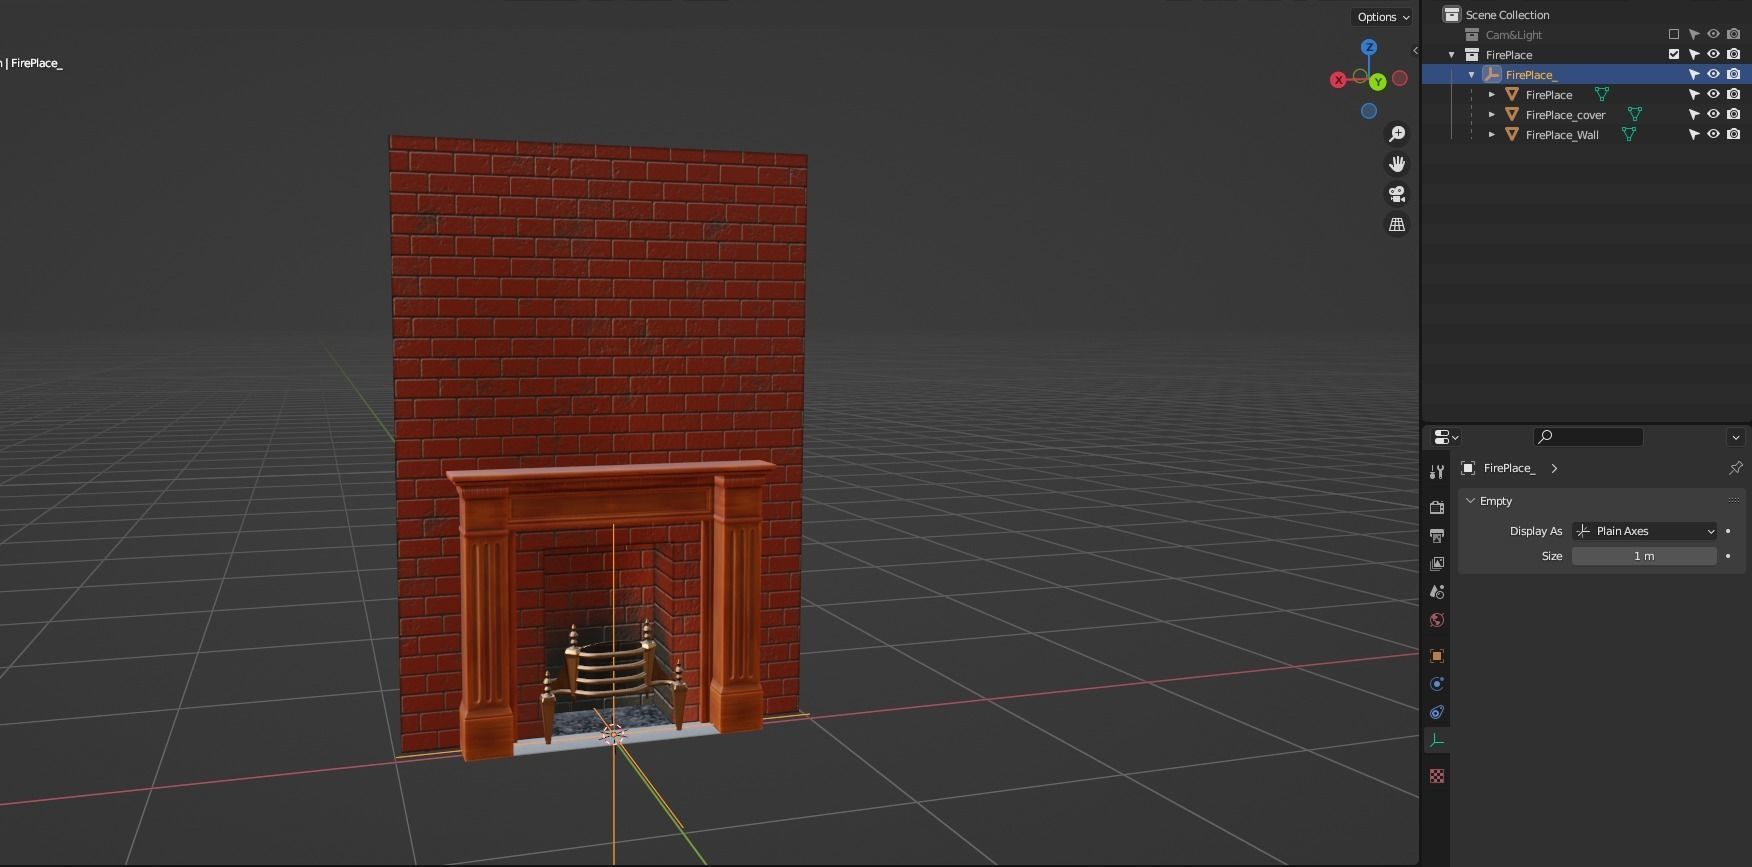Toggle eye visibility for FirePlace collection

(x=1713, y=54)
